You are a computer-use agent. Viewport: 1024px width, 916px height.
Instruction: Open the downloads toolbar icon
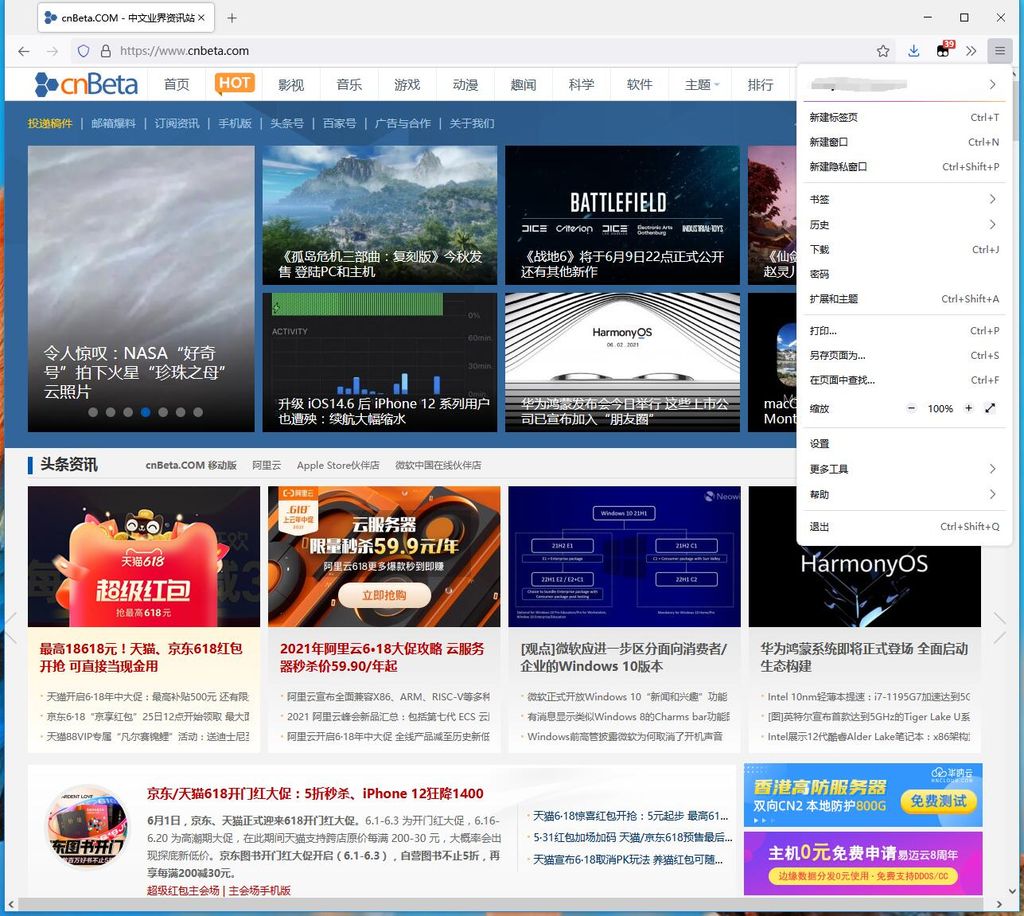tap(913, 51)
